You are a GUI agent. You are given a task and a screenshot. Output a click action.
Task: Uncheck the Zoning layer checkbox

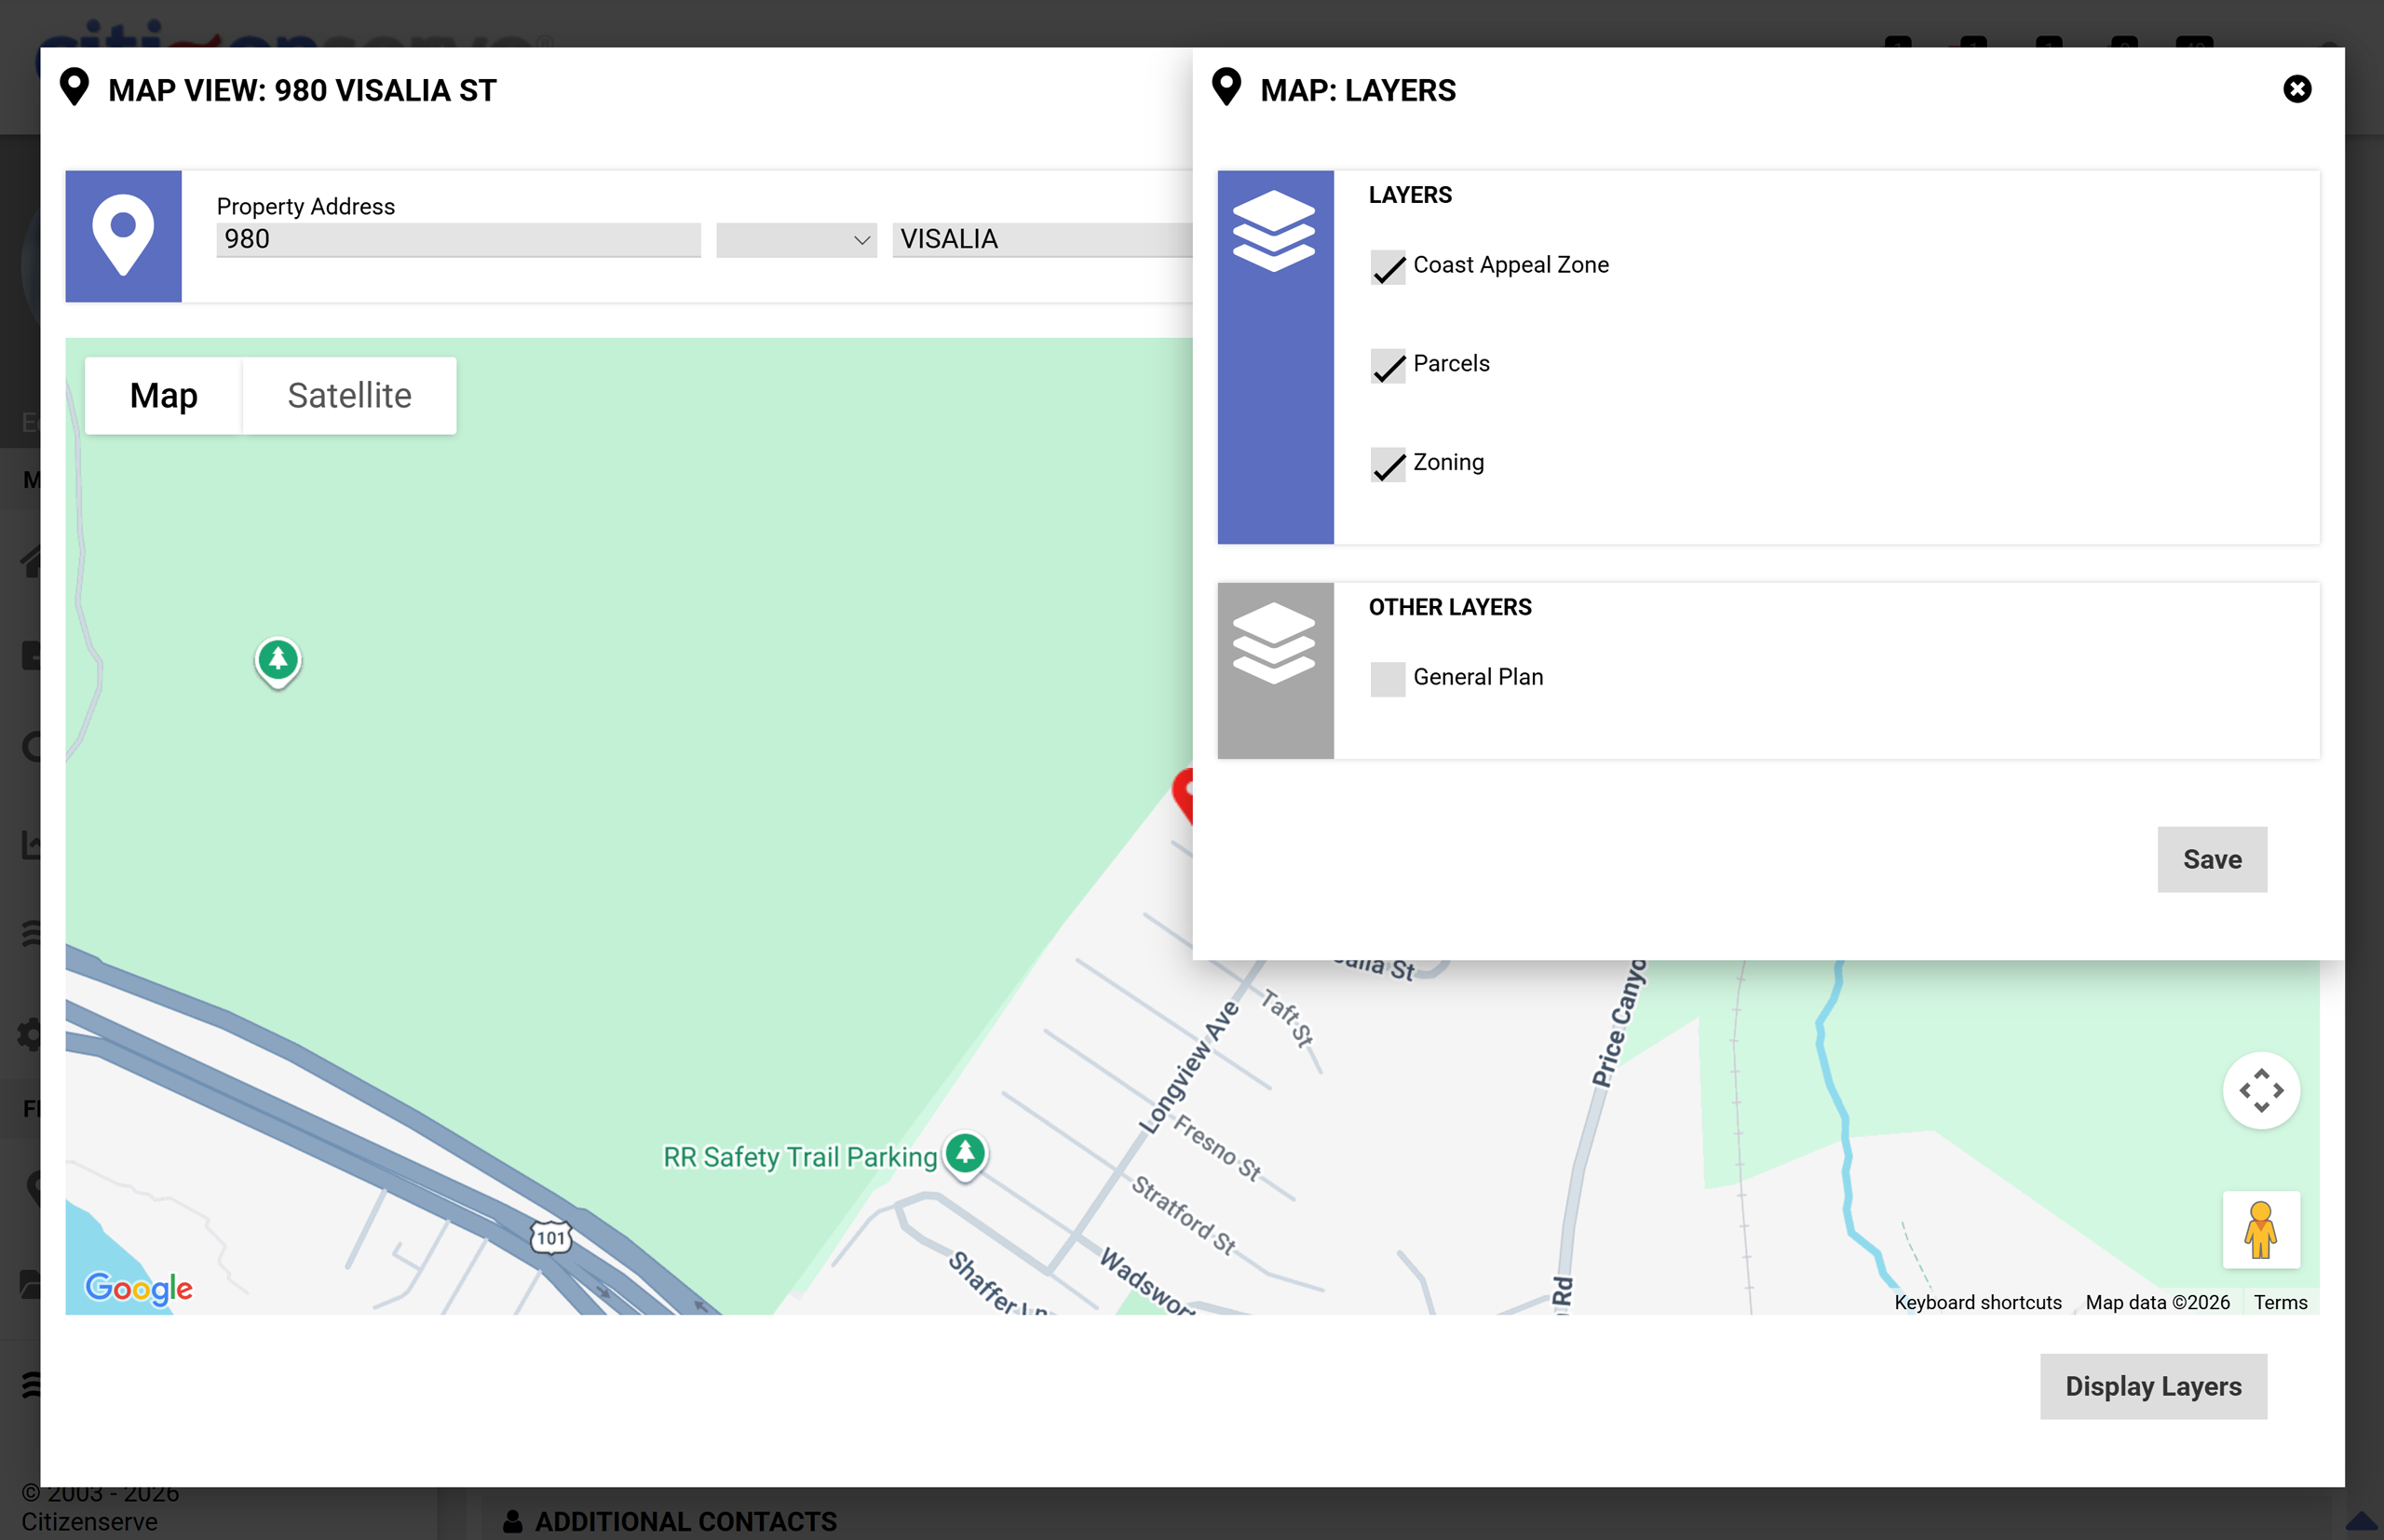tap(1388, 464)
